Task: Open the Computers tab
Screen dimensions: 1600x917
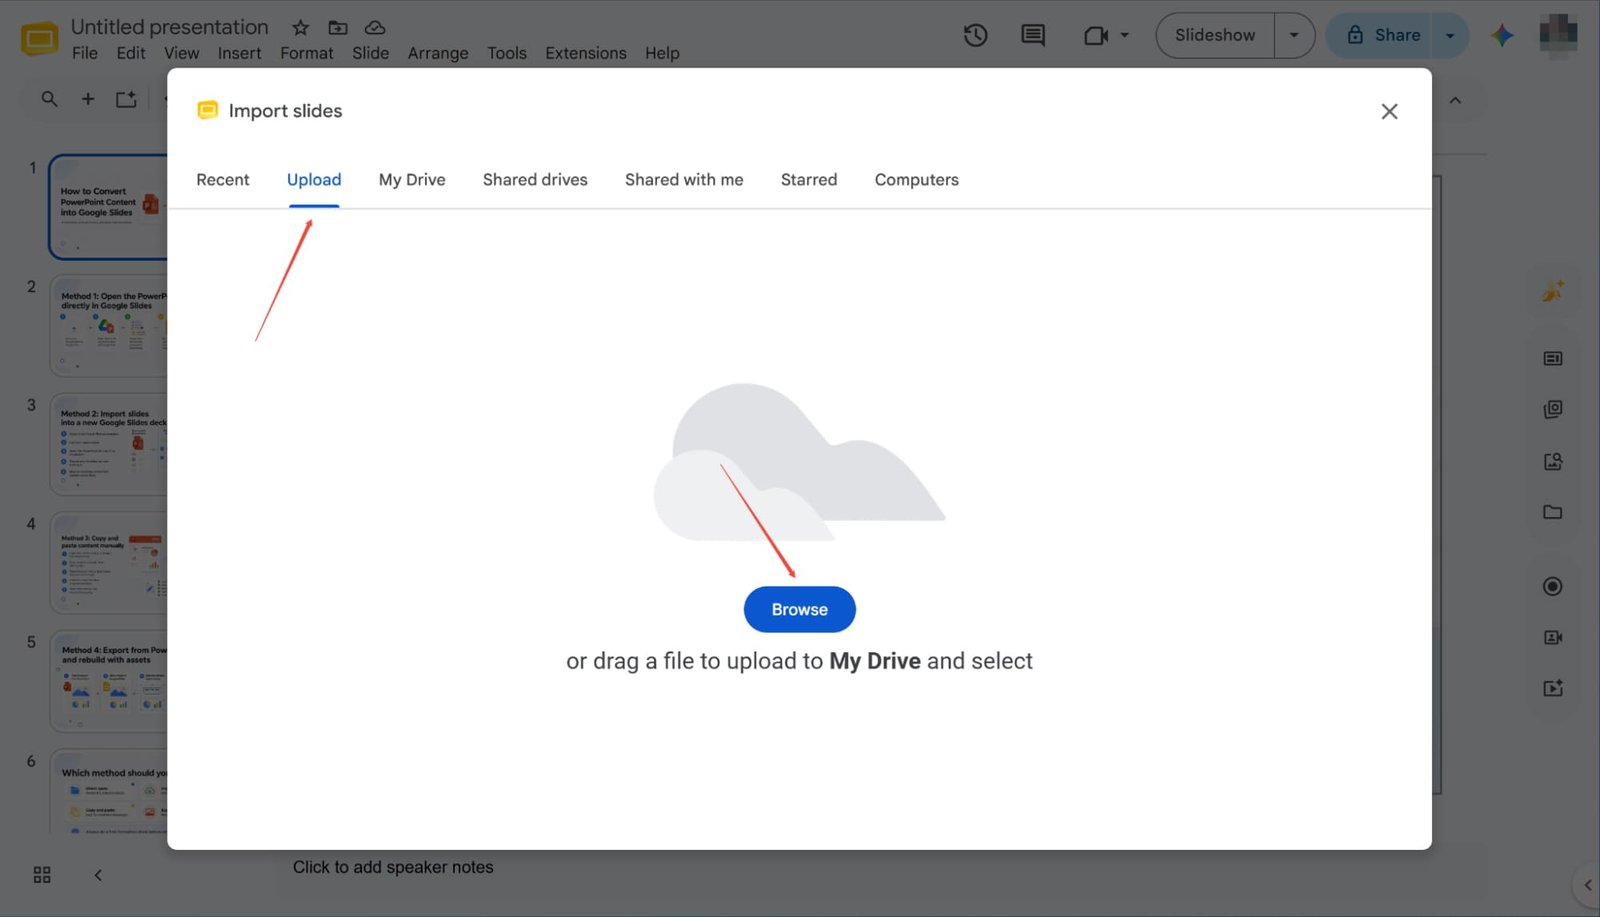Action: (916, 180)
